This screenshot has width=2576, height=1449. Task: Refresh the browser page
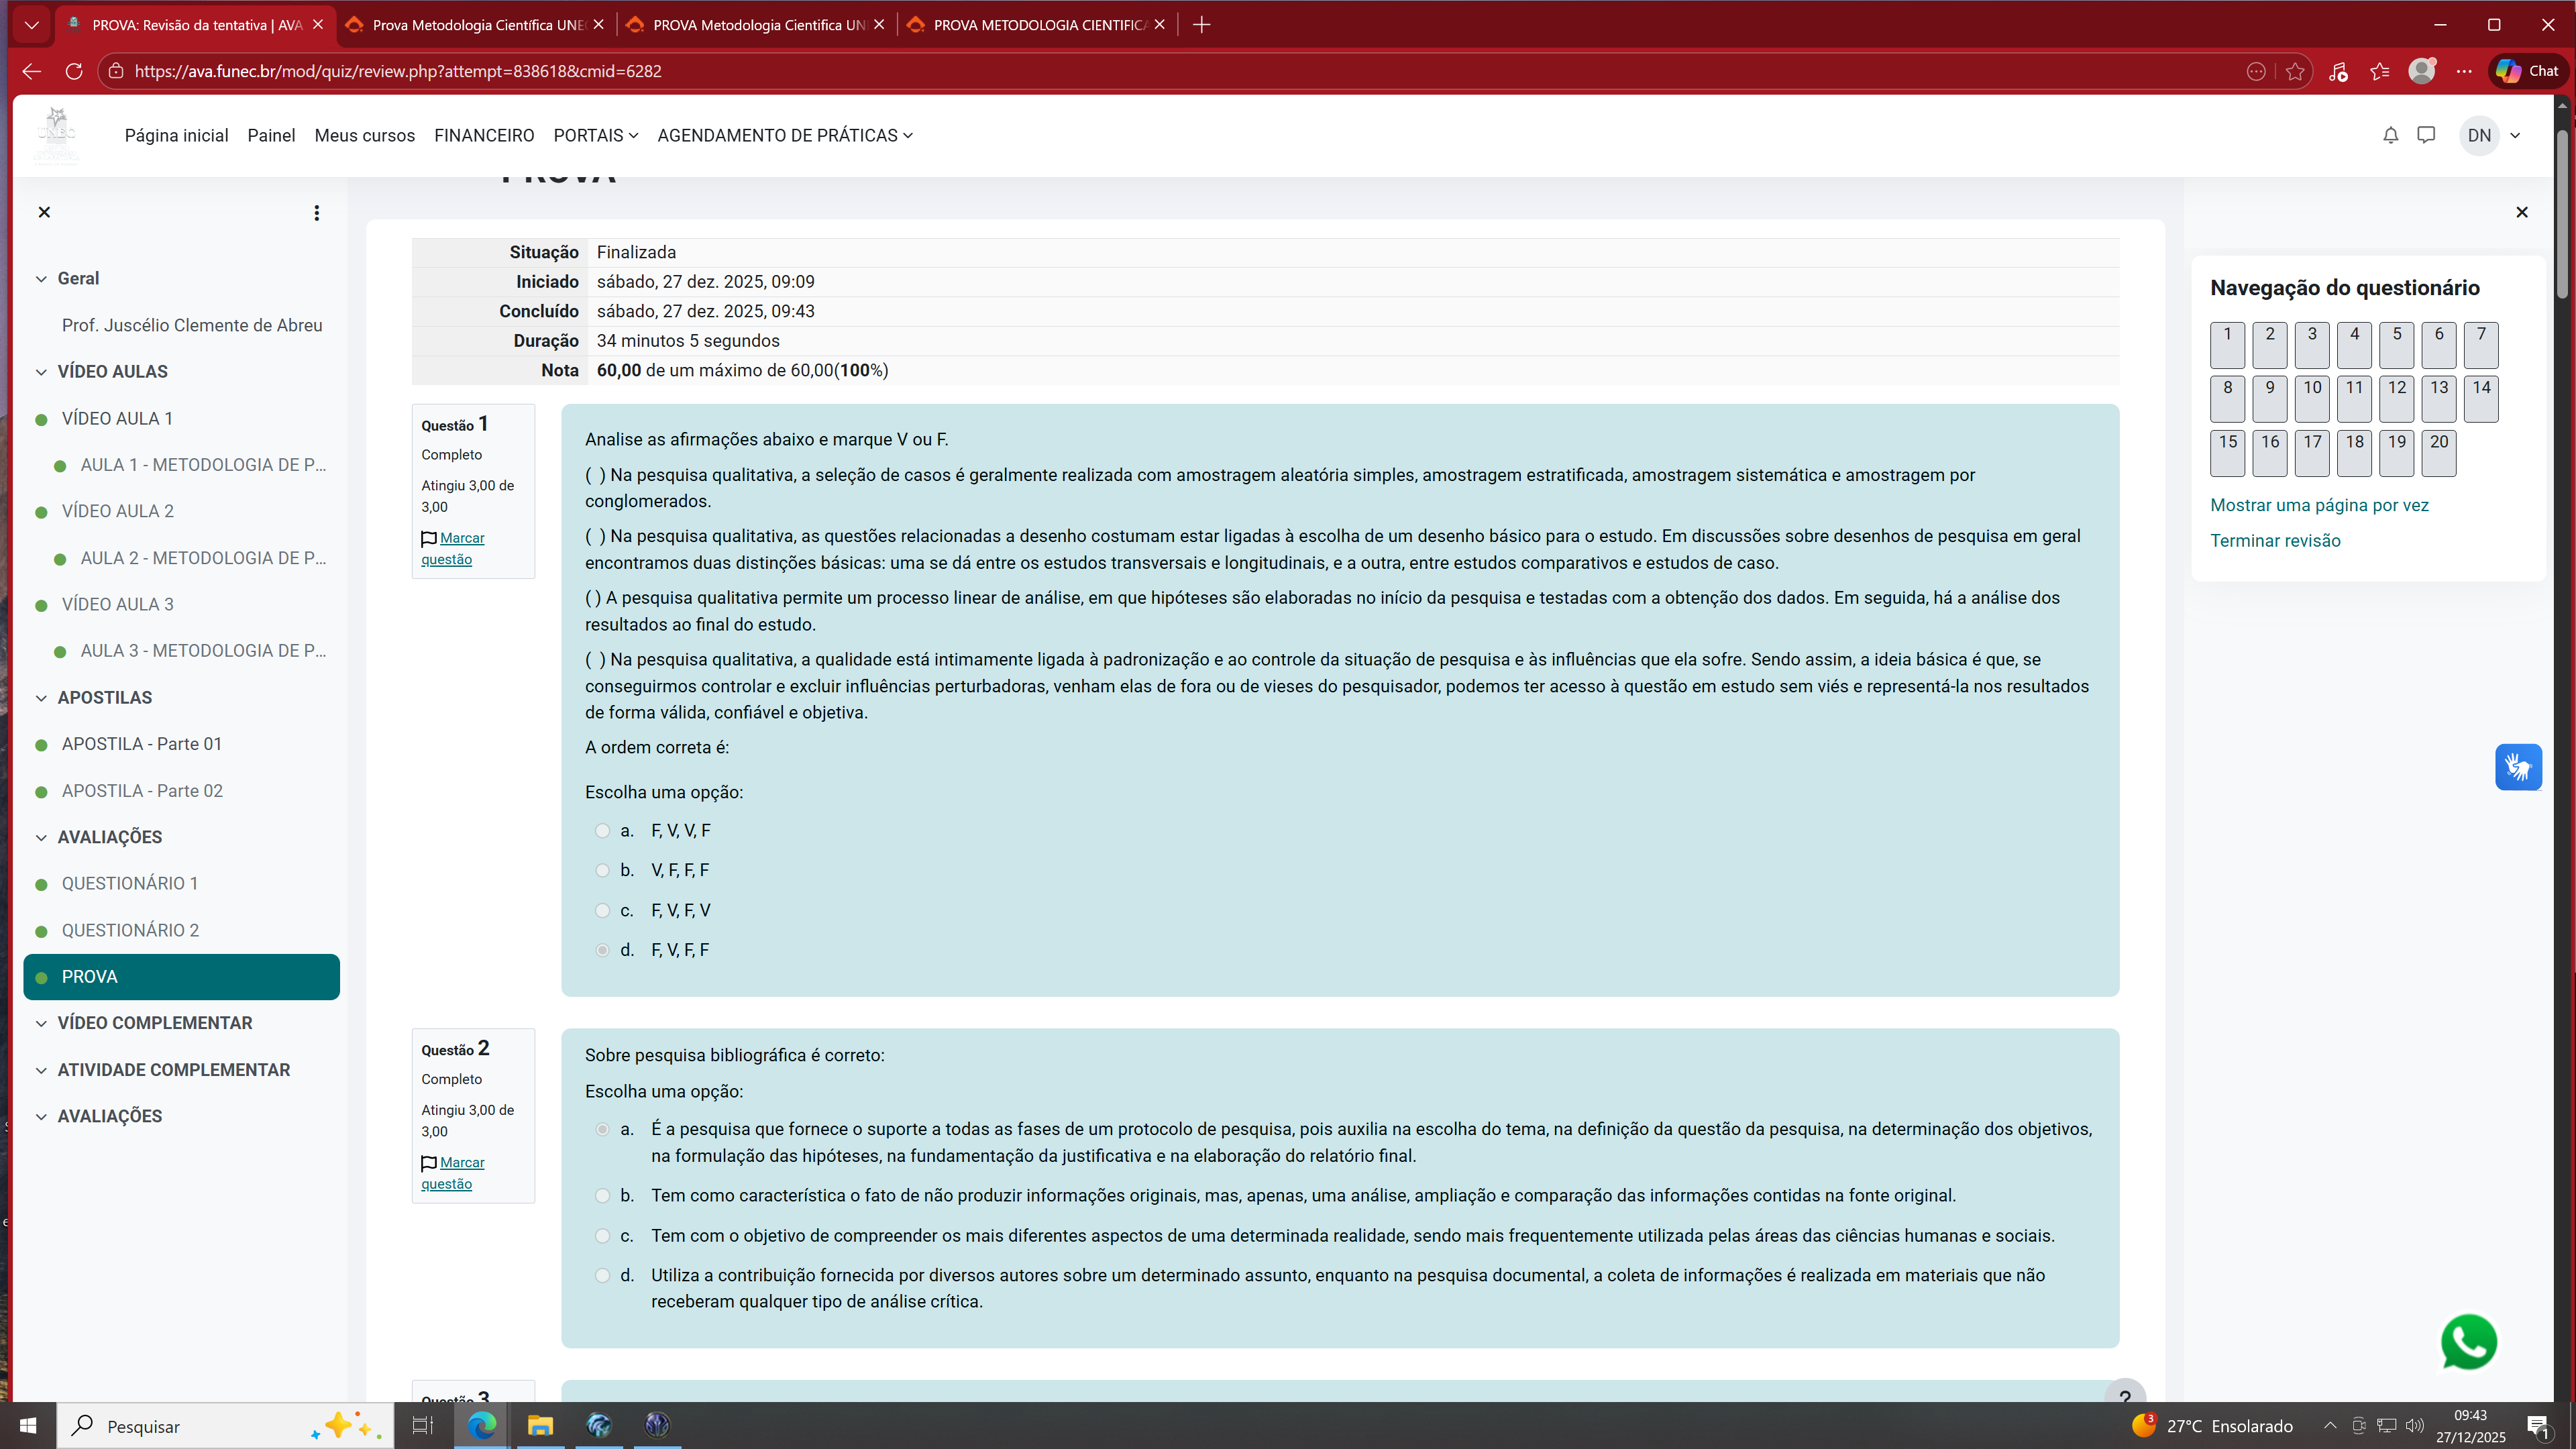(74, 71)
